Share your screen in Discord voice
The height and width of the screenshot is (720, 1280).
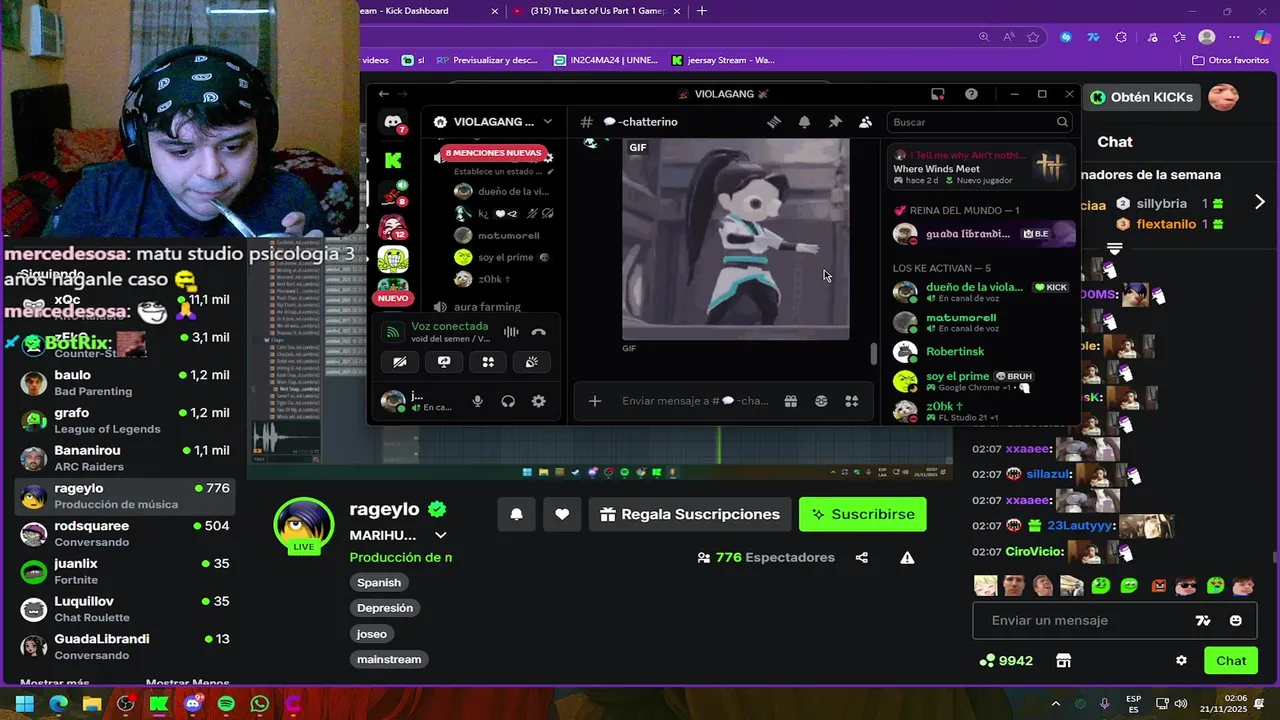[444, 362]
